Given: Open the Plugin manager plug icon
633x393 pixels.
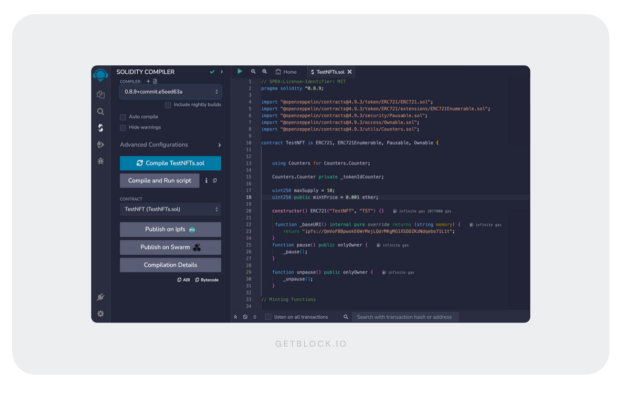Looking at the screenshot, I should [x=101, y=297].
